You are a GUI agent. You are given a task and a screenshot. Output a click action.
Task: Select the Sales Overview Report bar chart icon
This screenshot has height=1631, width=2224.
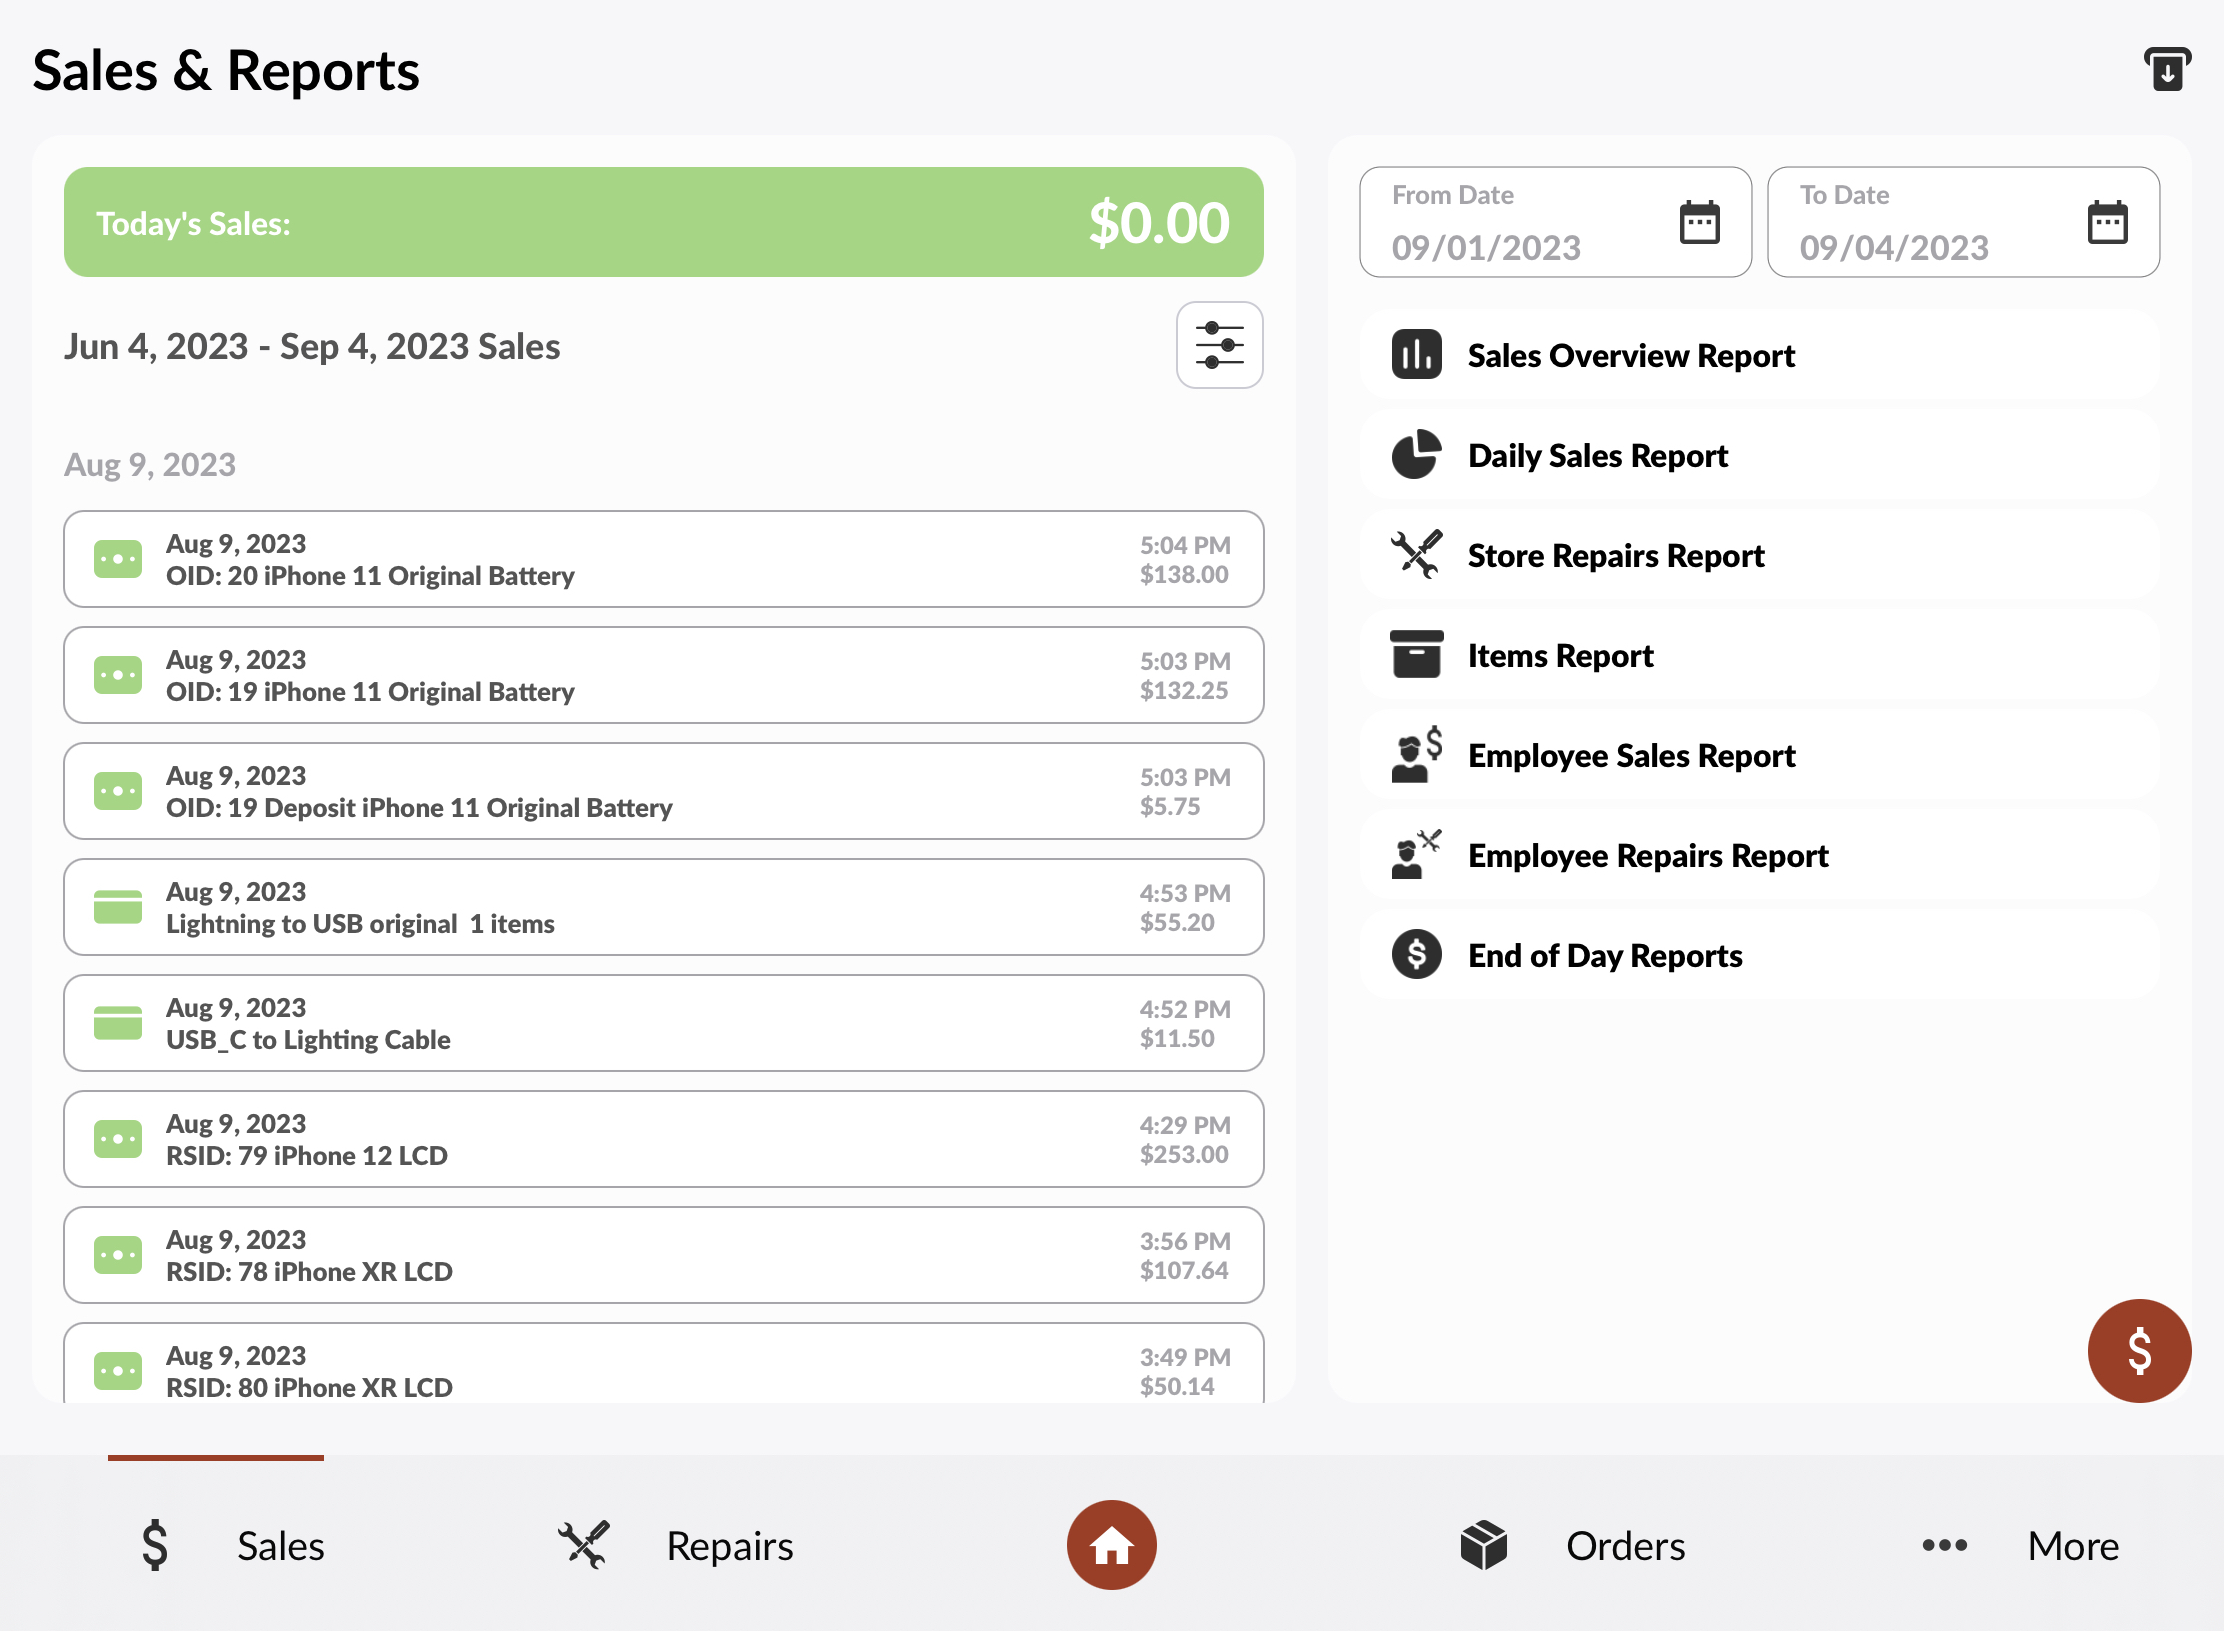[1415, 355]
